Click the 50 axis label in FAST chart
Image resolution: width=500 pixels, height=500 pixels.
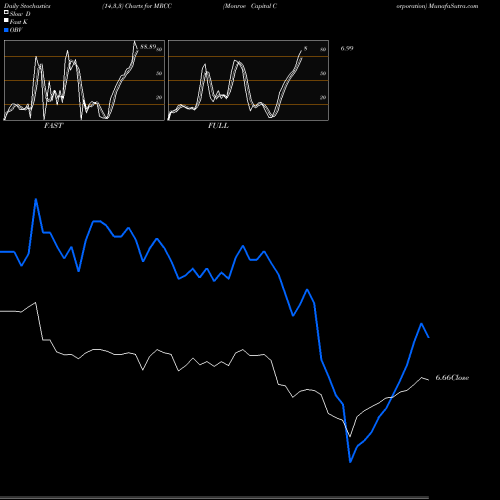tap(159, 73)
